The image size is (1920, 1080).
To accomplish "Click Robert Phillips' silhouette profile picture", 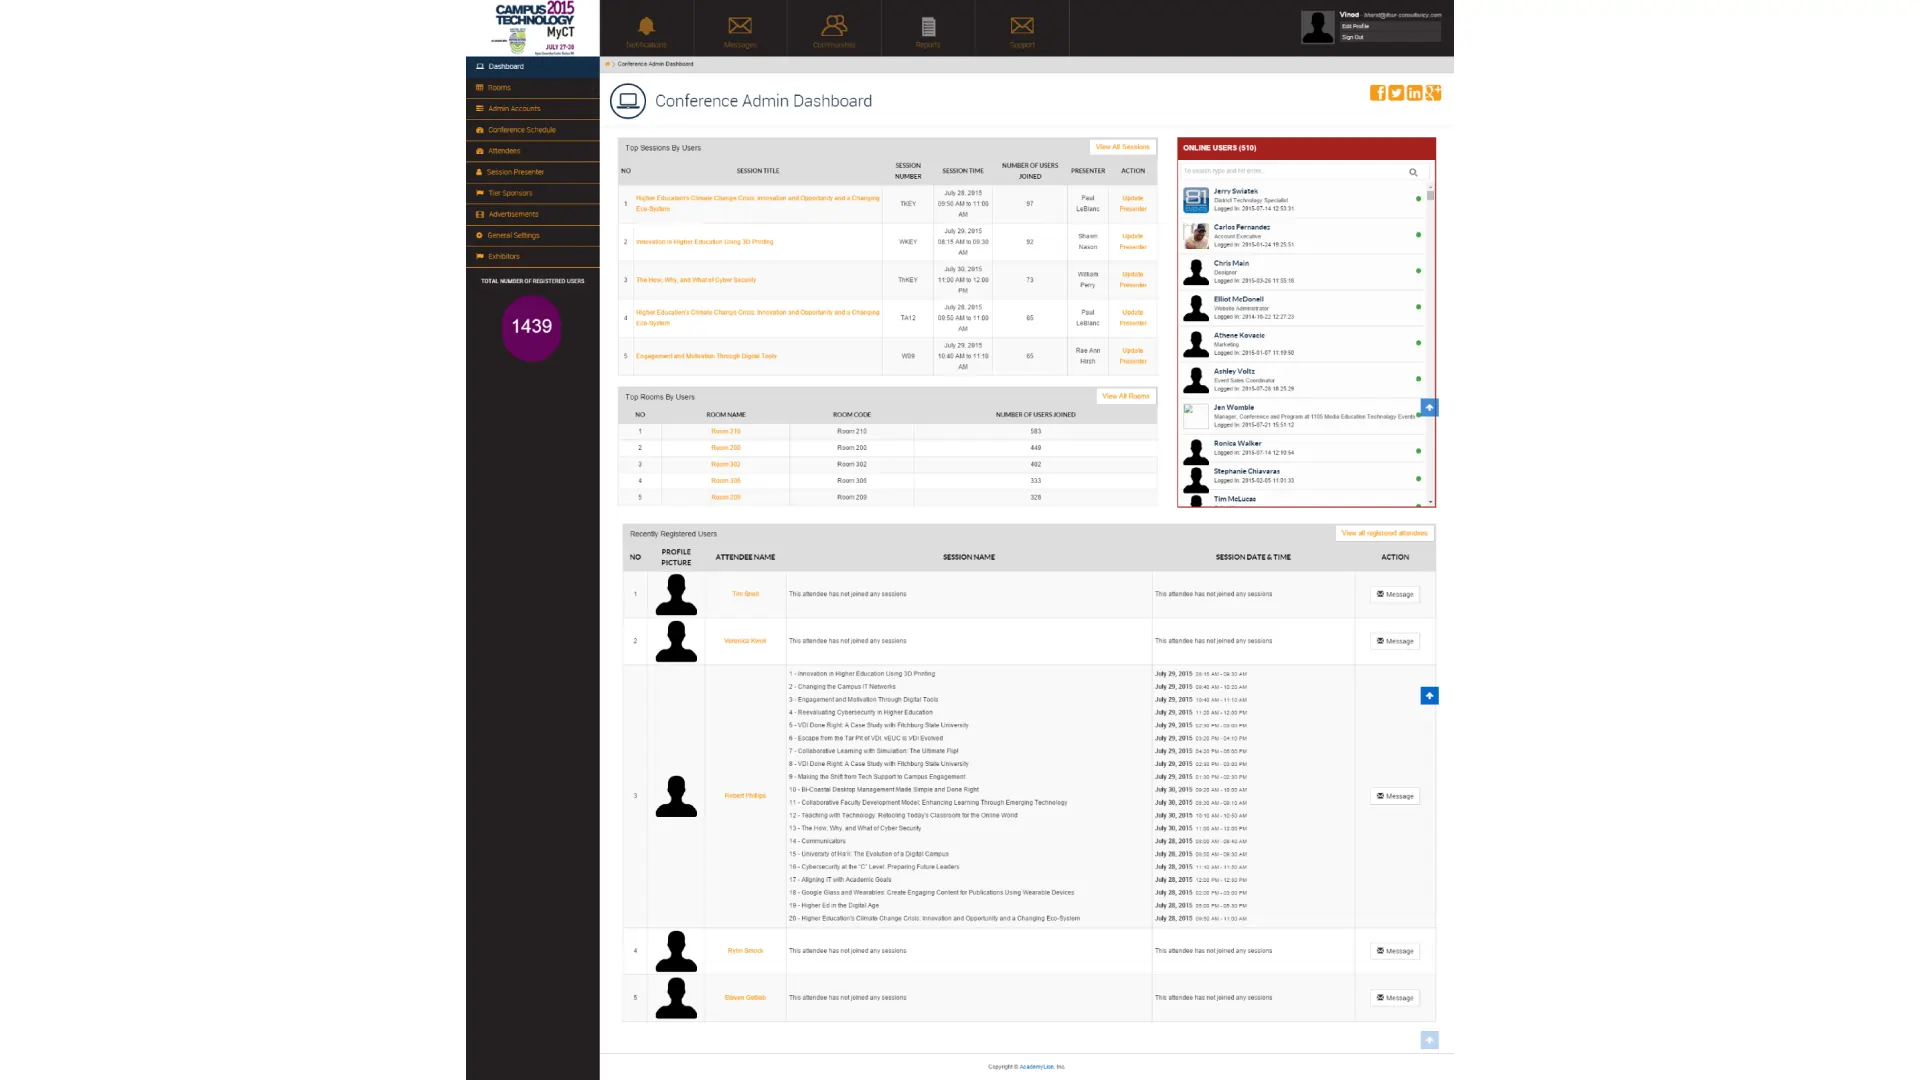I will pyautogui.click(x=676, y=796).
